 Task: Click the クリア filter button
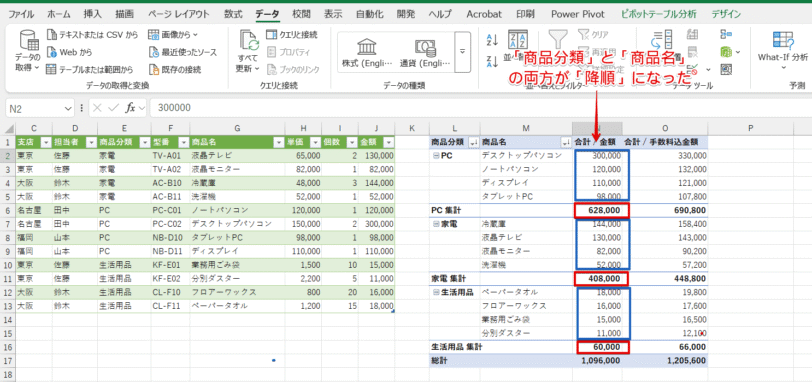593,35
